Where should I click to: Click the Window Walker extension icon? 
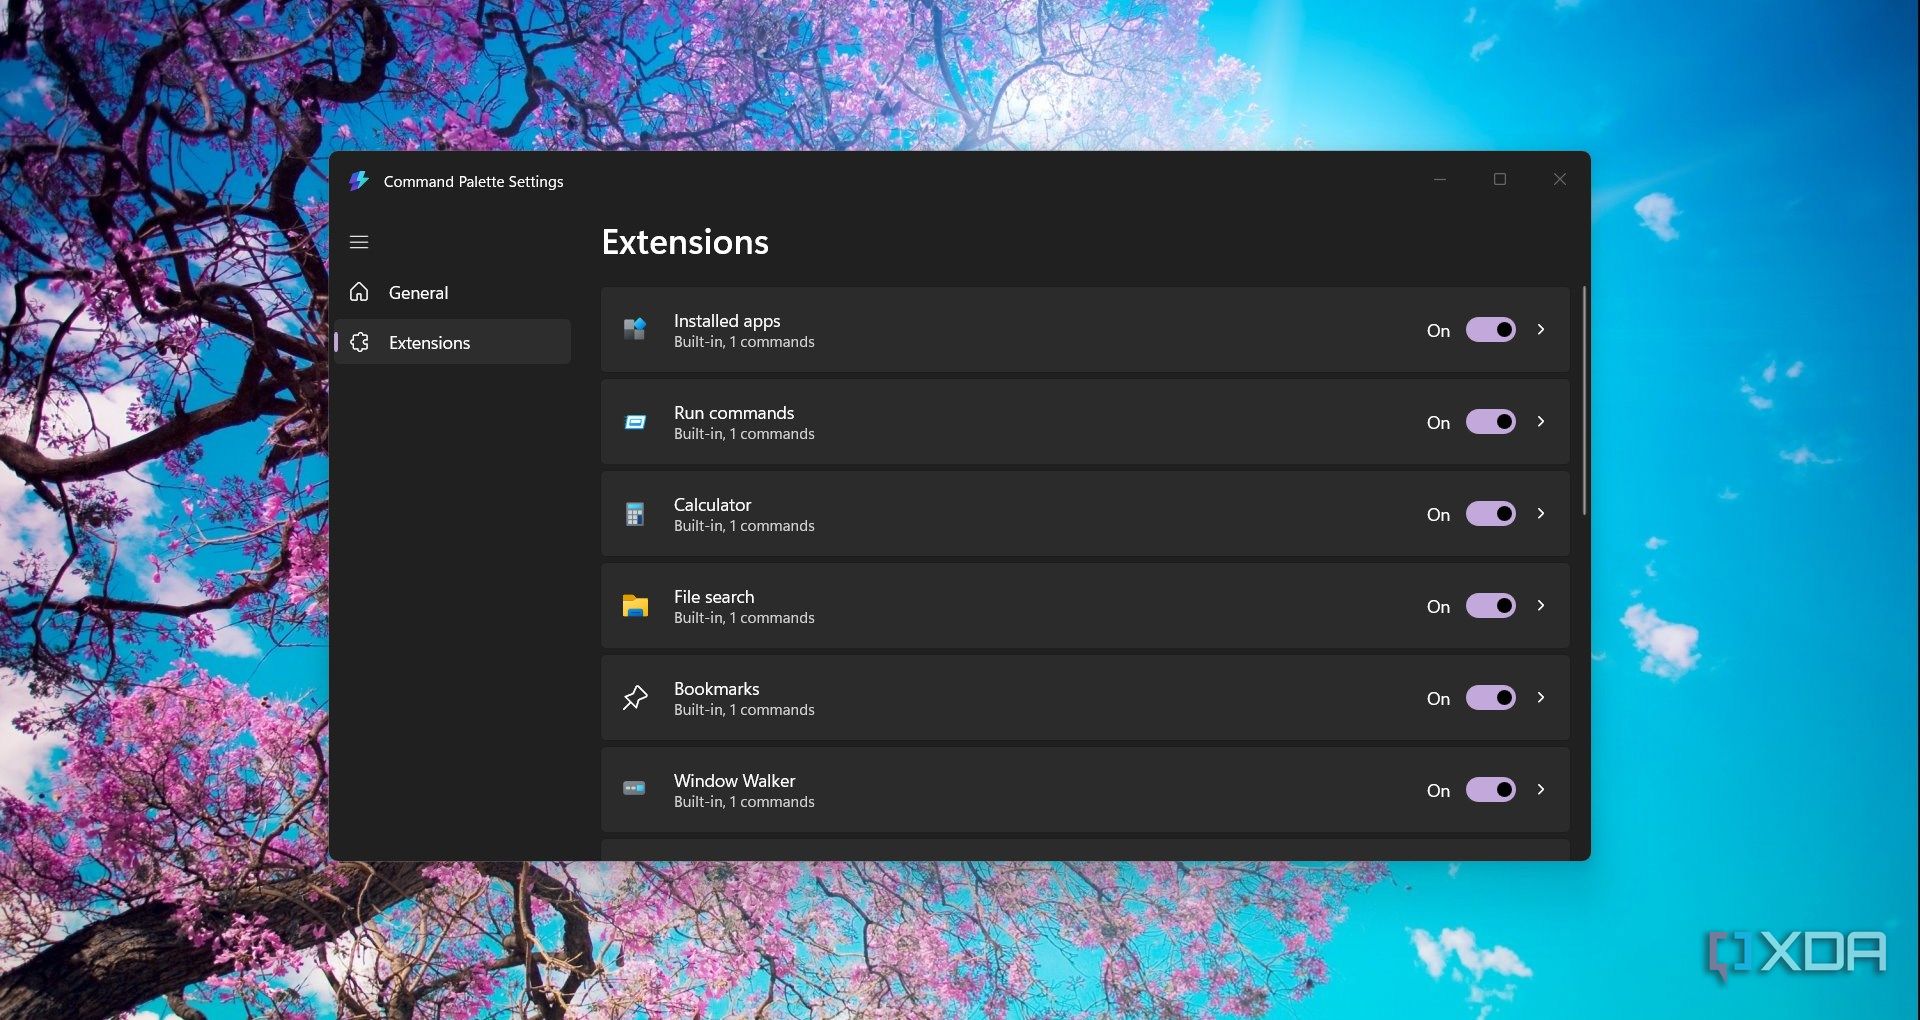point(635,789)
